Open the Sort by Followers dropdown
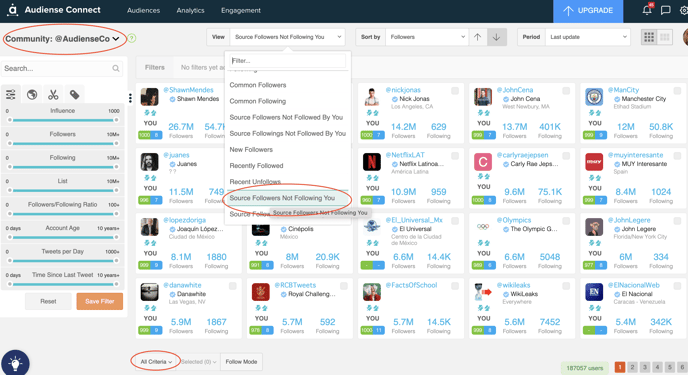This screenshot has height=375, width=688. (426, 37)
